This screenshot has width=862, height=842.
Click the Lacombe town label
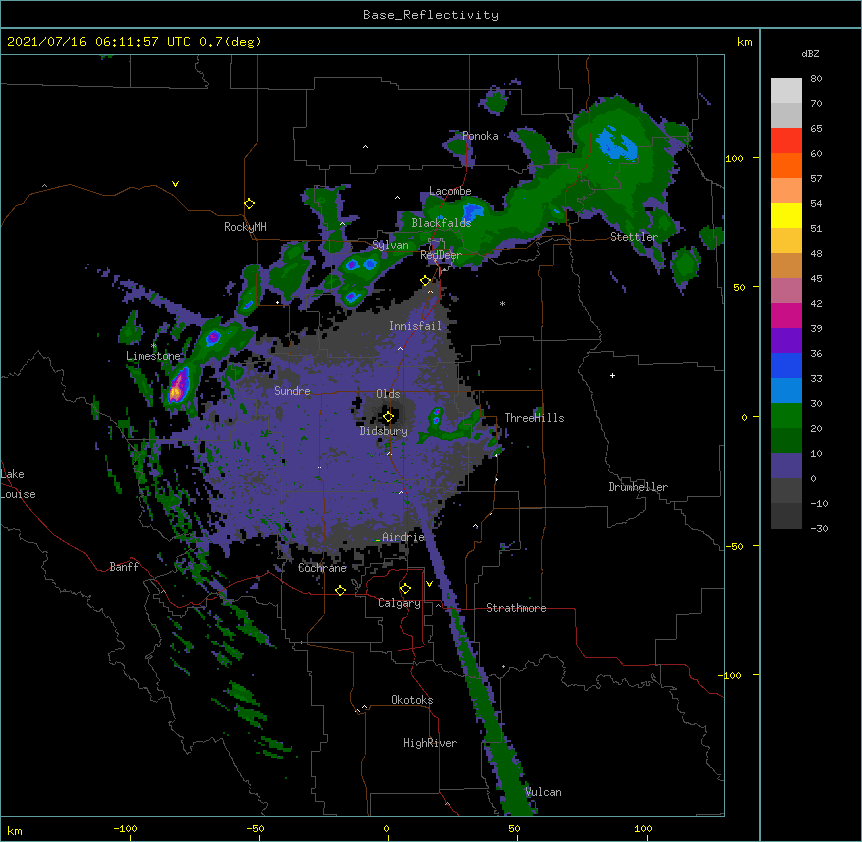click(450, 191)
